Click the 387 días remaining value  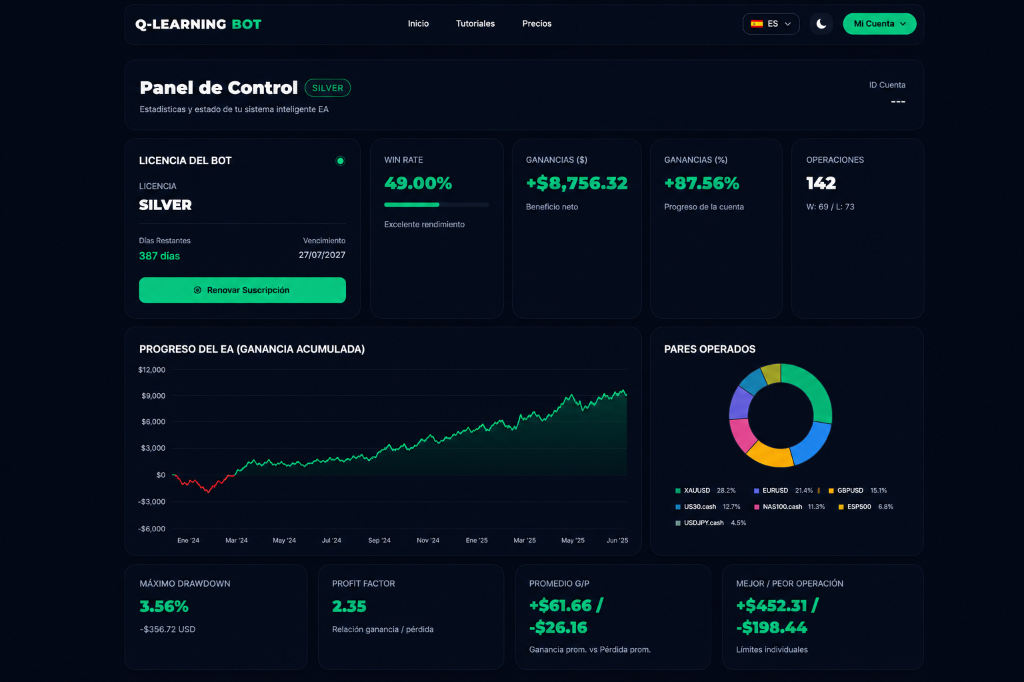click(159, 256)
